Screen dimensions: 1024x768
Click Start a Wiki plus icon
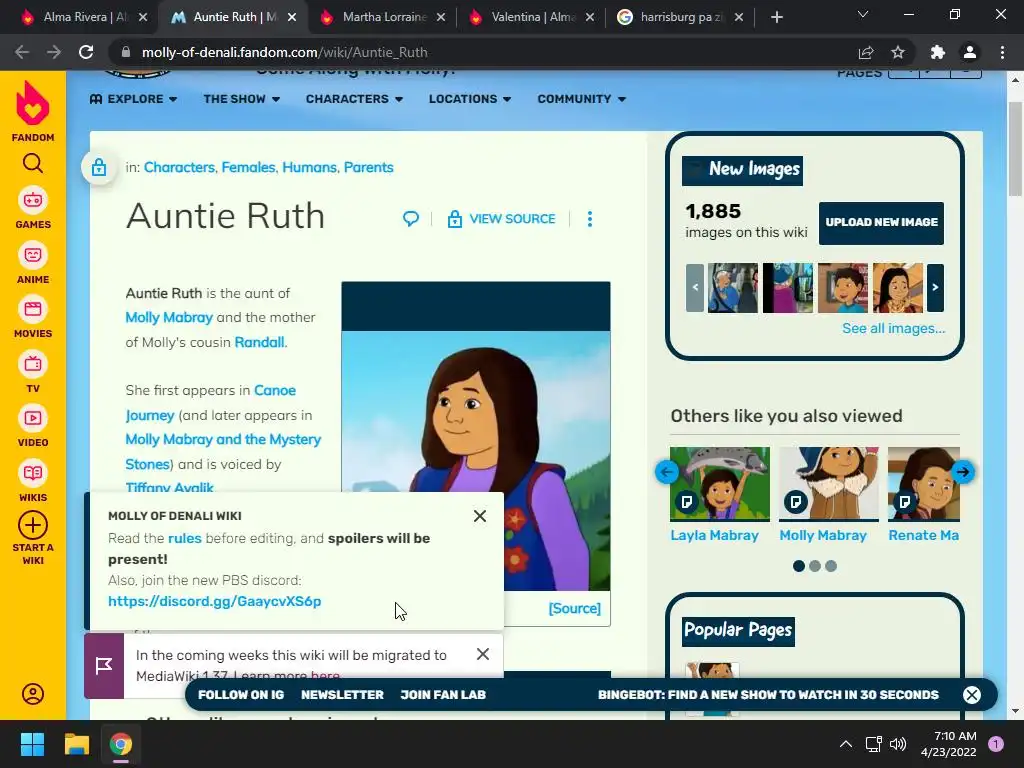tap(33, 525)
